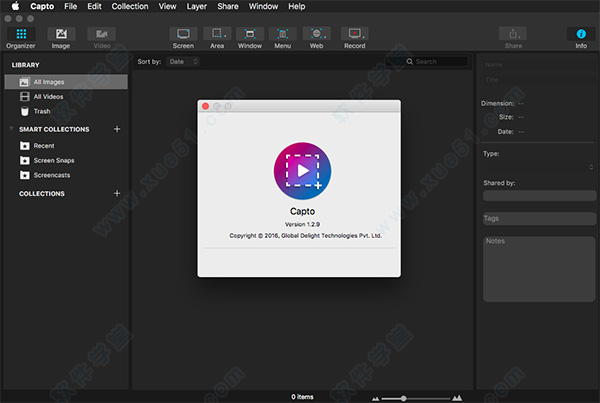
Task: Open the Screencasts collection
Action: [x=66, y=175]
